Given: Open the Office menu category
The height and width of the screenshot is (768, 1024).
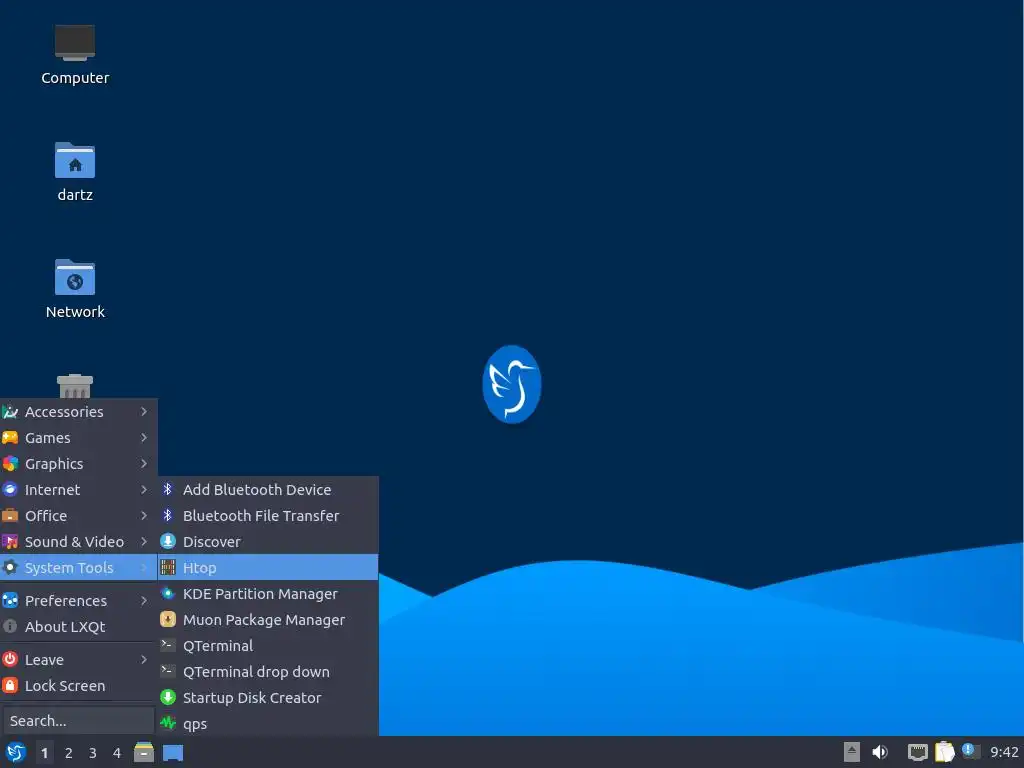Looking at the screenshot, I should click(x=78, y=516).
